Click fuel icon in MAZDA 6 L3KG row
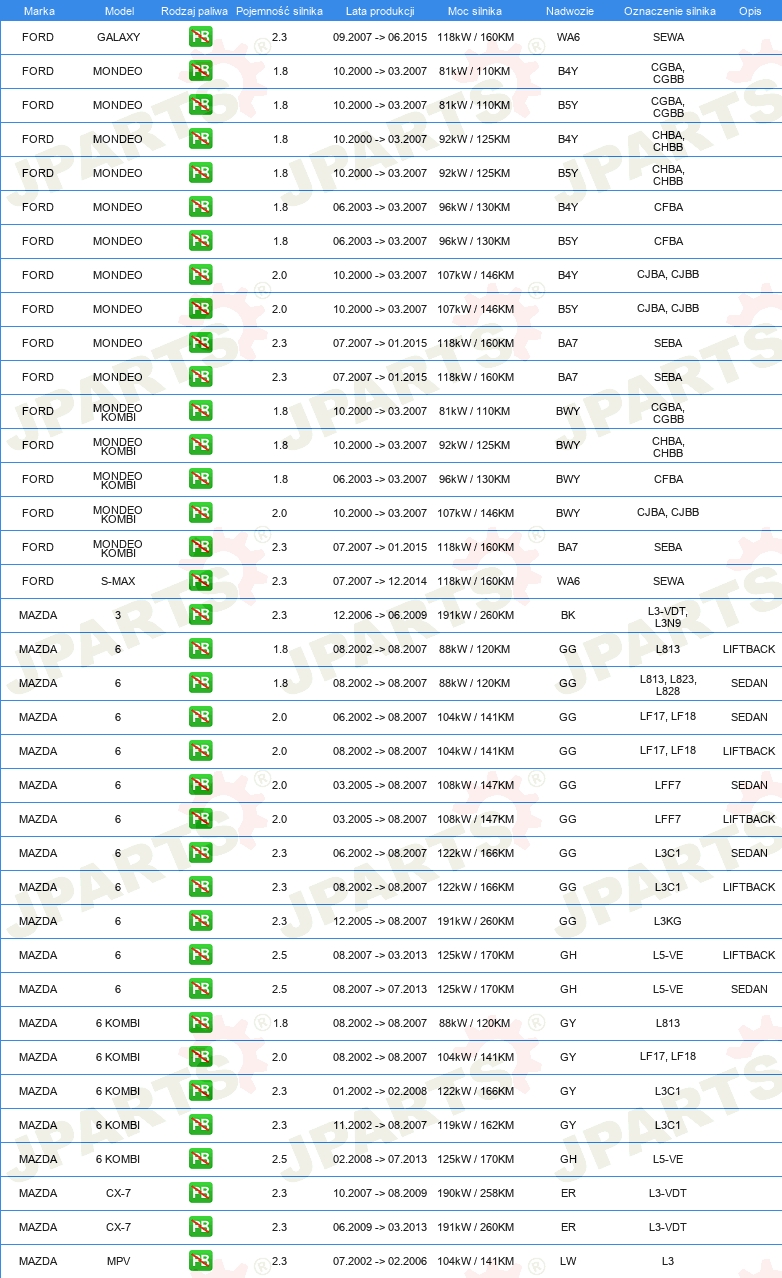 tap(201, 921)
